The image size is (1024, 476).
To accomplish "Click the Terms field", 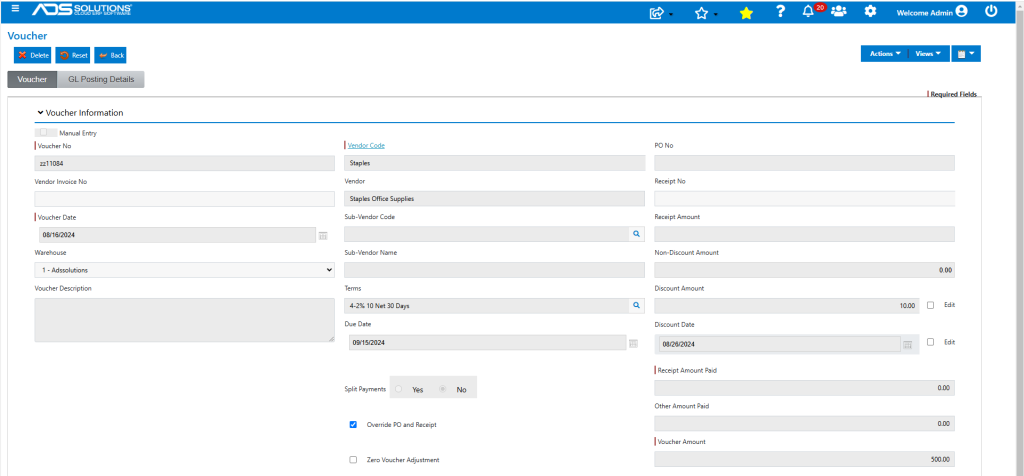I will [487, 306].
